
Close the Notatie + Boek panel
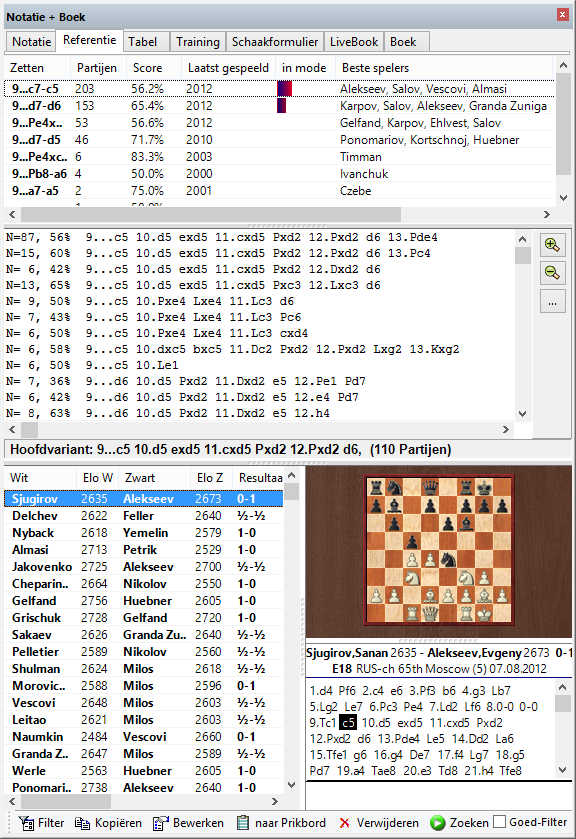562,14
